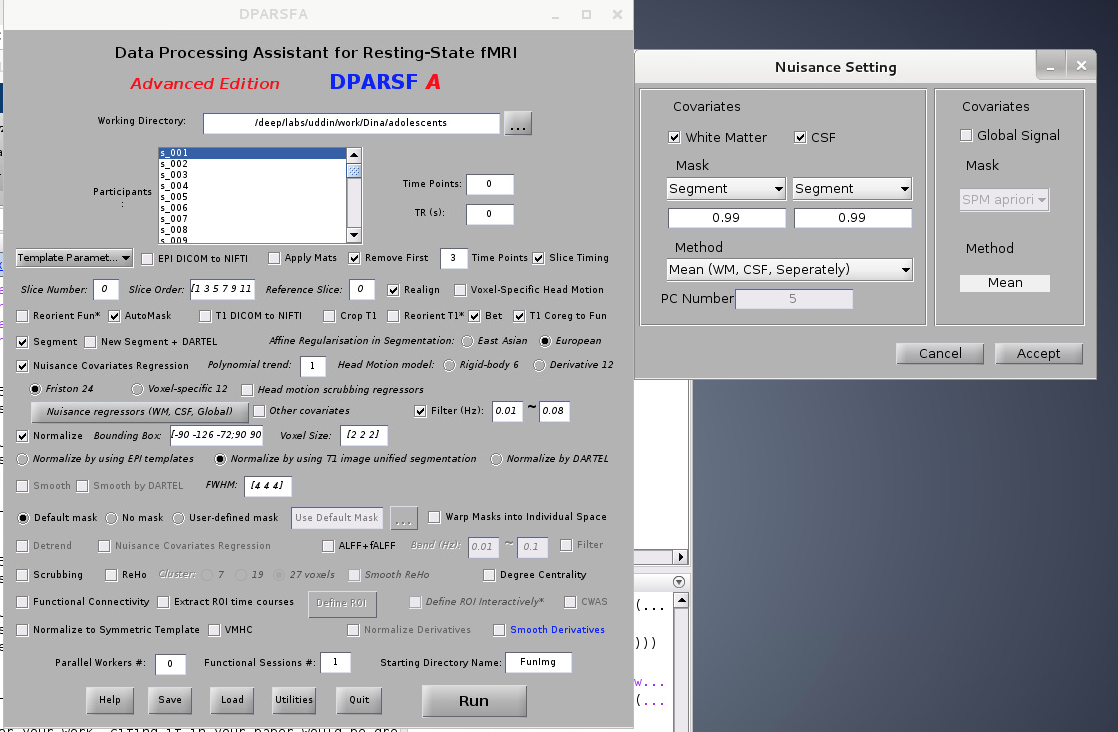This screenshot has width=1118, height=732.
Task: Maximize the DPARSFA window
Action: click(586, 14)
